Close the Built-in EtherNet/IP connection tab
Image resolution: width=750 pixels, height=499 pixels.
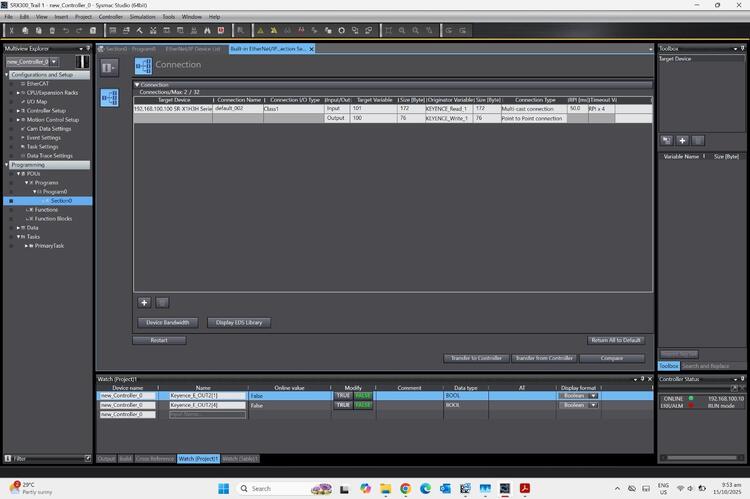(311, 48)
